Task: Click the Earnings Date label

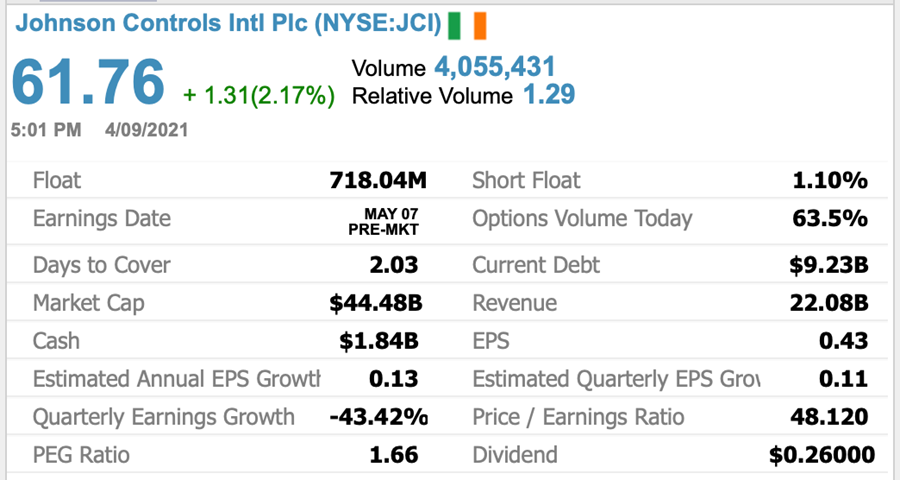Action: click(x=102, y=219)
